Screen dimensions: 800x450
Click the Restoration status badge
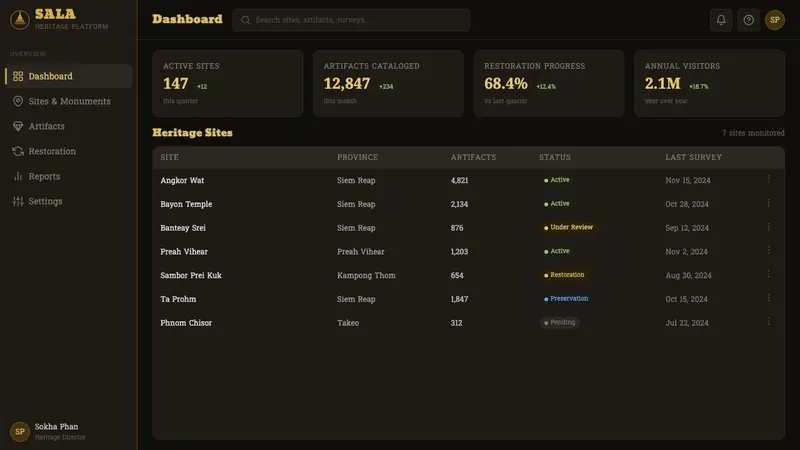pos(564,274)
